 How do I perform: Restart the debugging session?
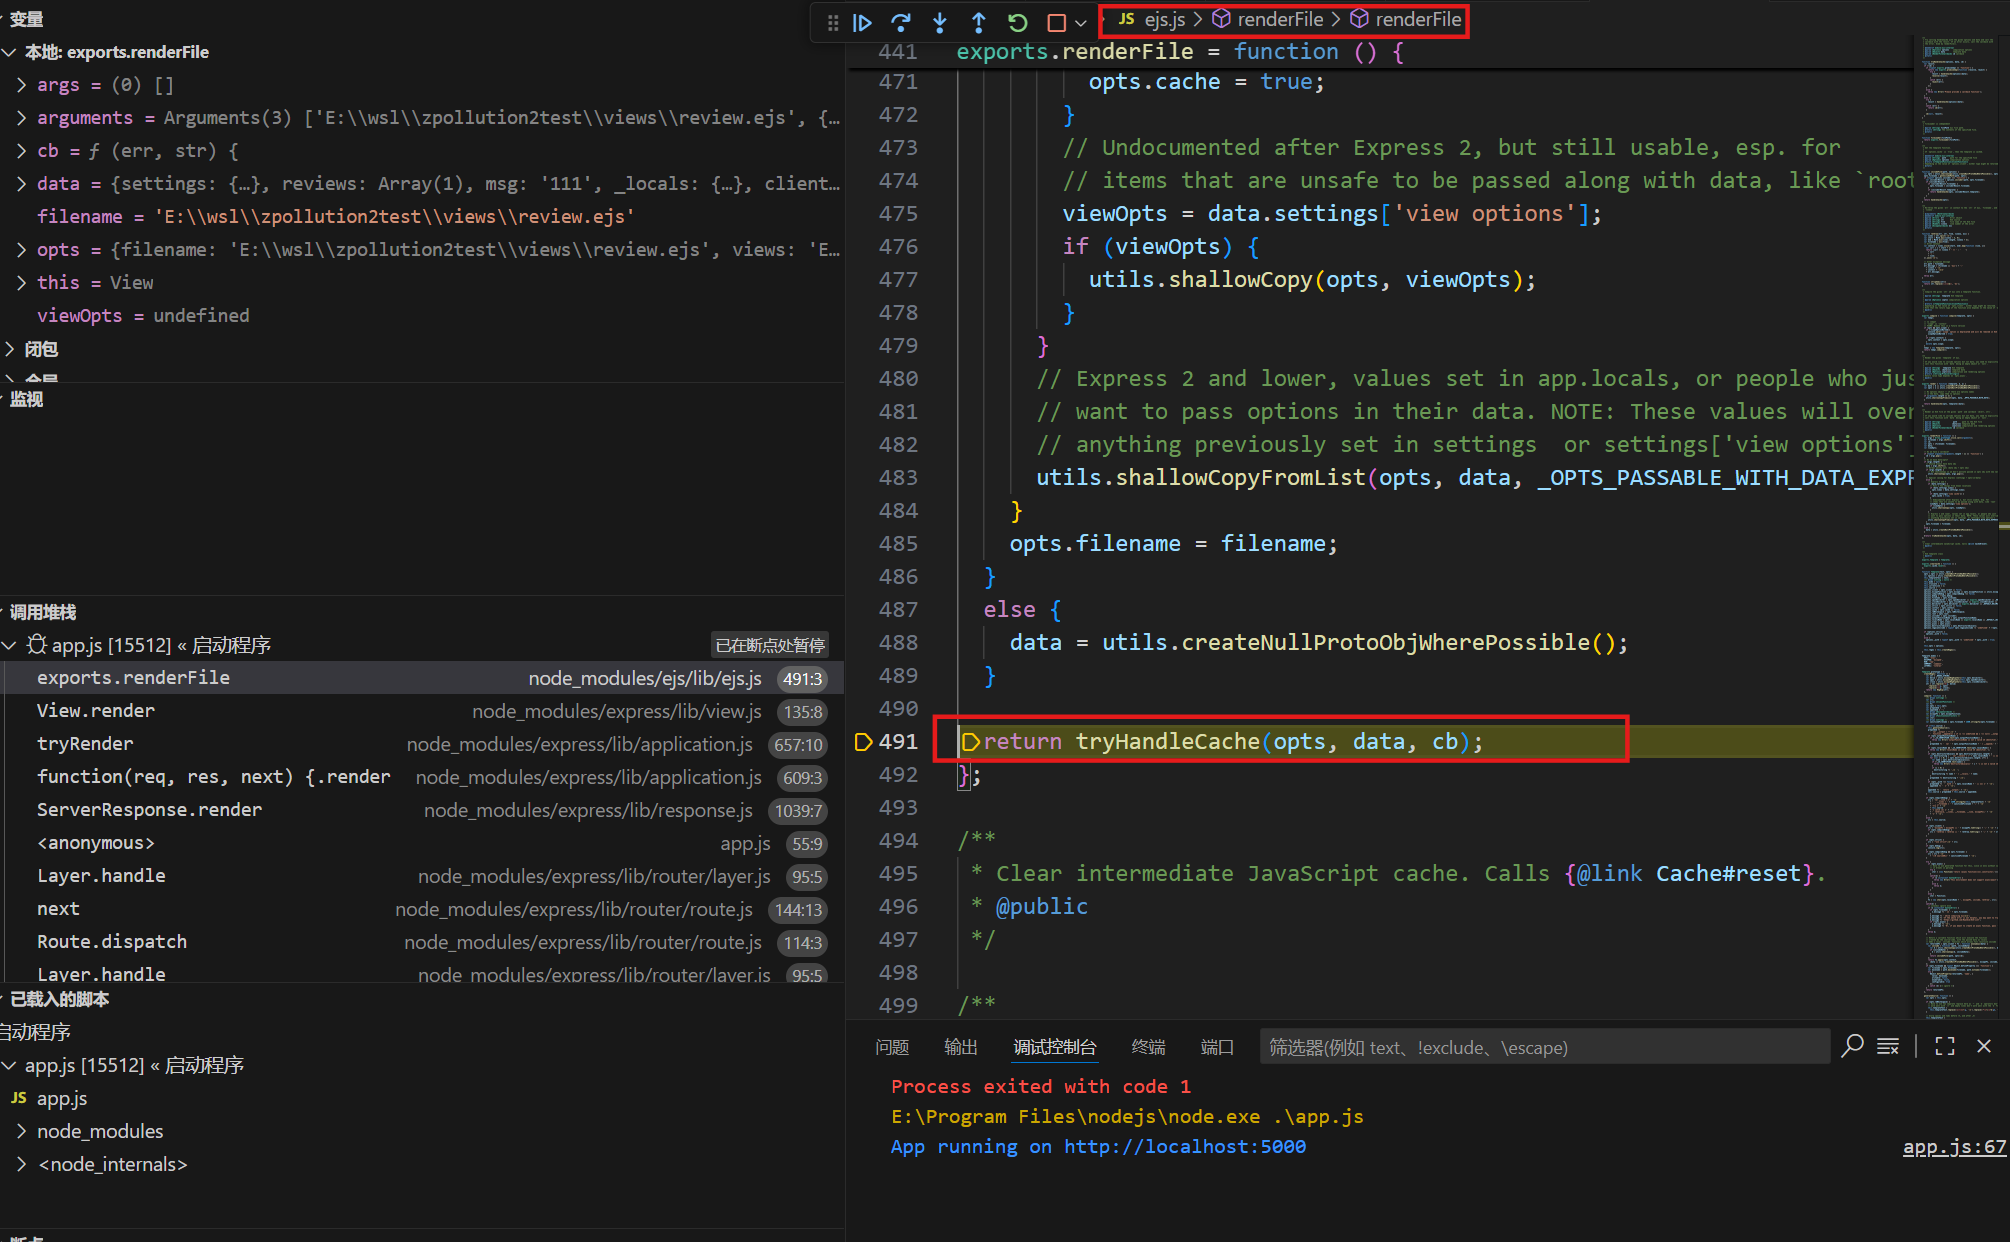click(x=1018, y=22)
